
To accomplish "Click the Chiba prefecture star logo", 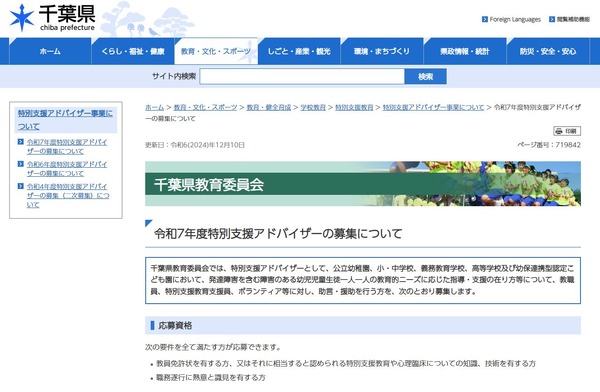I will 22,18.
